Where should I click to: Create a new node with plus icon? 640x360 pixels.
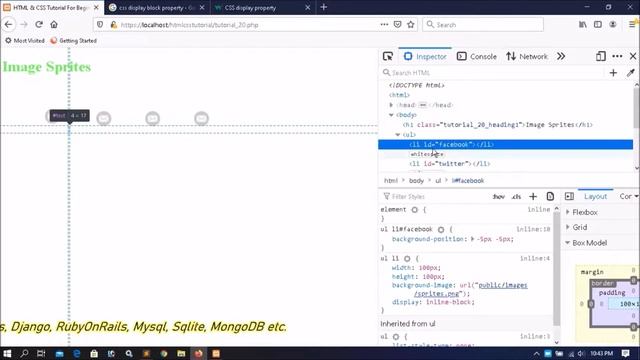[613, 73]
